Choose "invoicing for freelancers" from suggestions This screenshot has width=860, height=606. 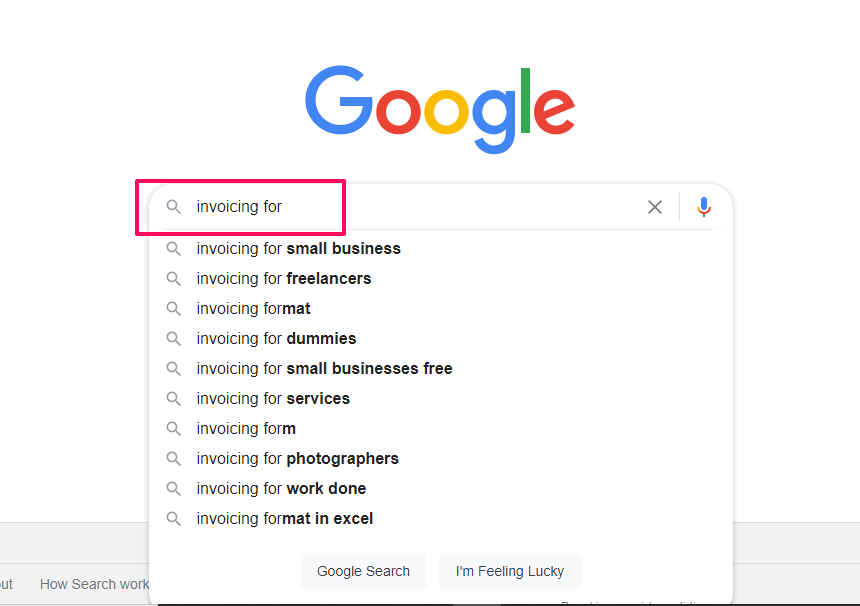pos(283,279)
